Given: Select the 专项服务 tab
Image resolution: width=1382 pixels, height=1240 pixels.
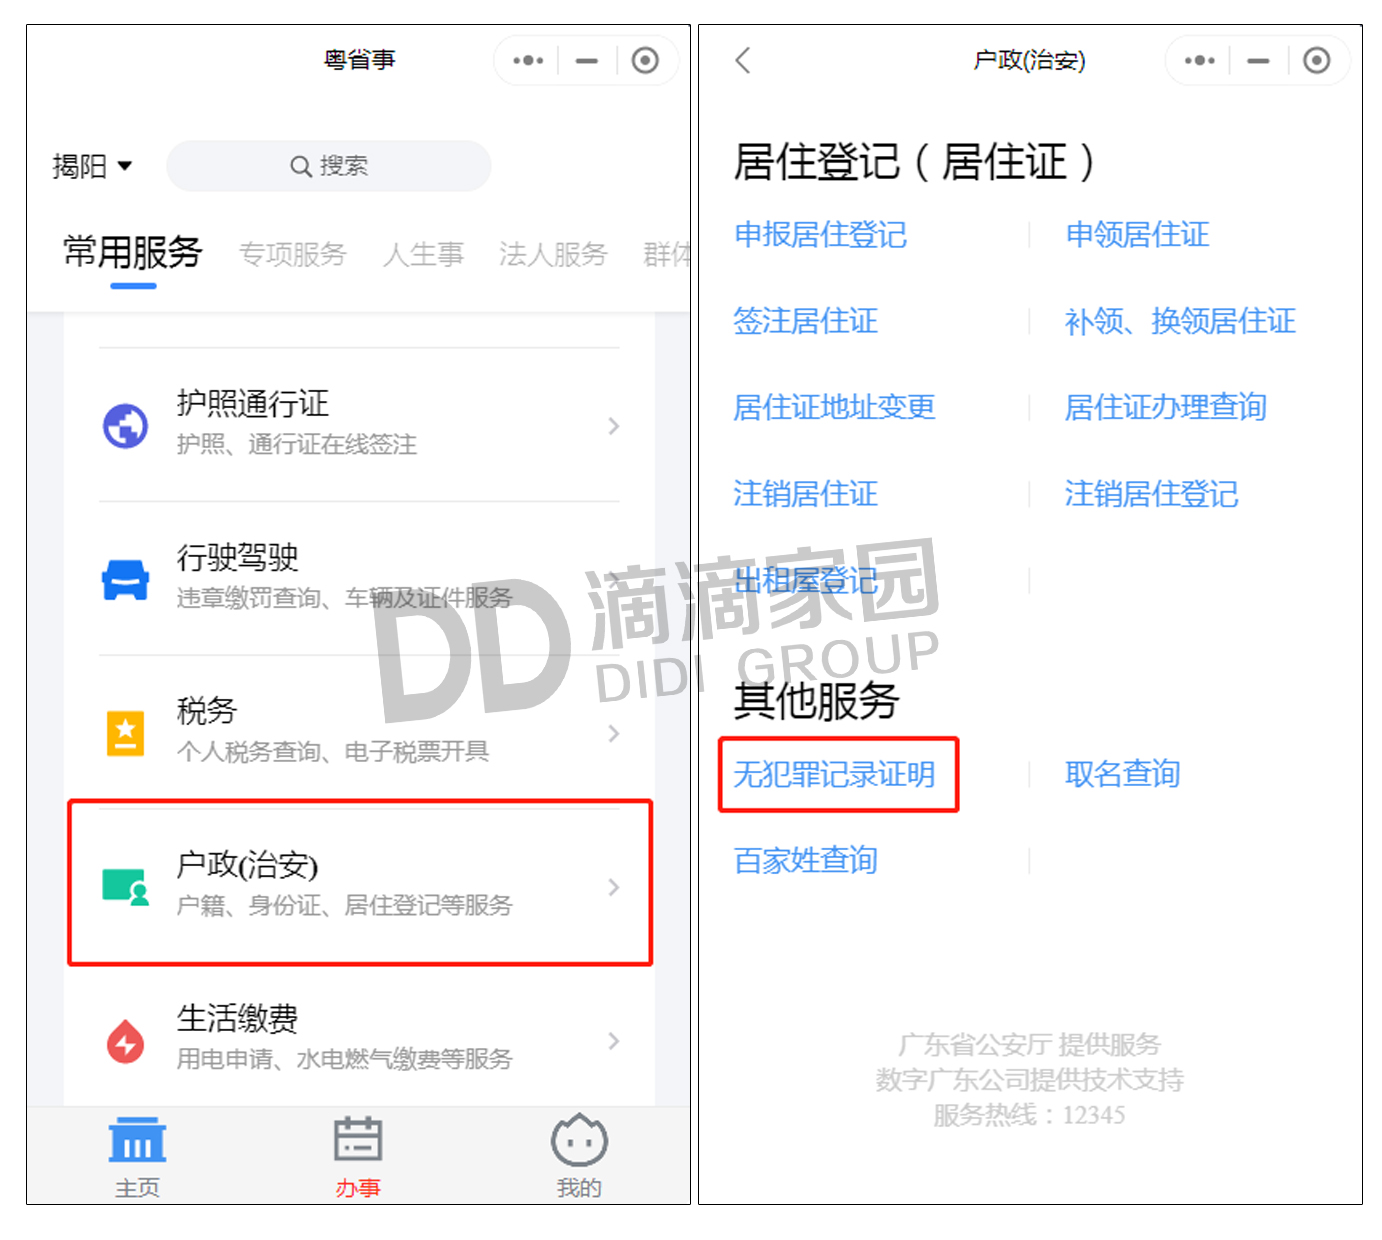Looking at the screenshot, I should [293, 255].
